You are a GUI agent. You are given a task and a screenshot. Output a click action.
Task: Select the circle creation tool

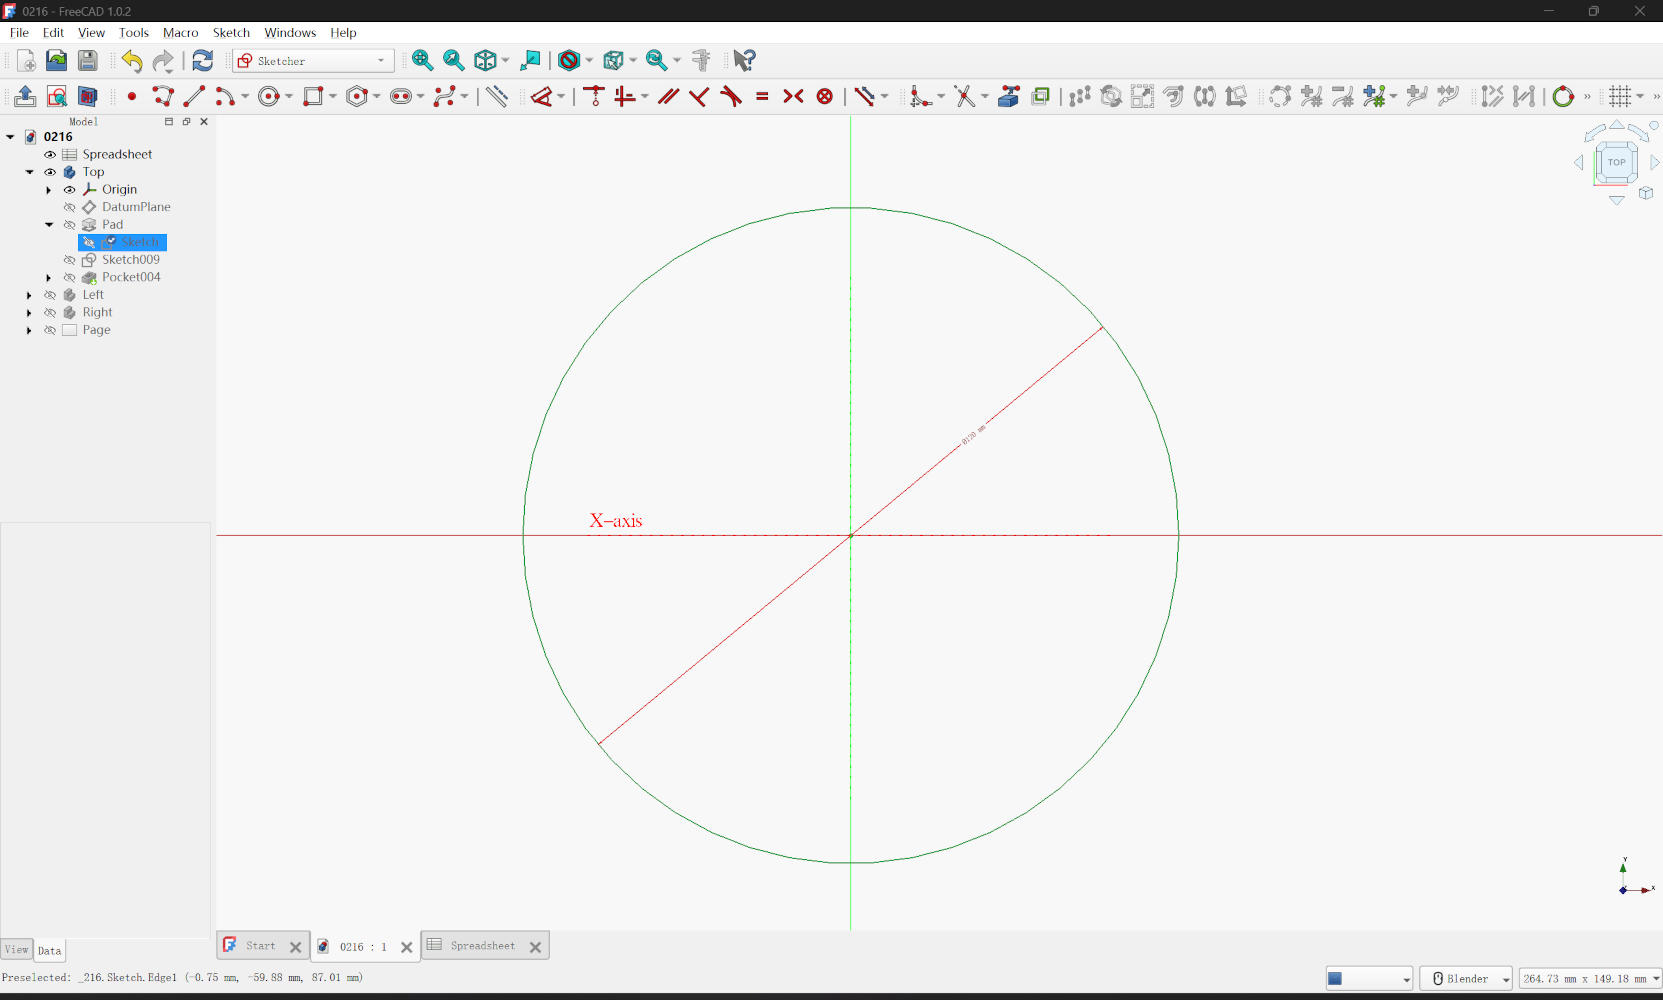point(268,97)
